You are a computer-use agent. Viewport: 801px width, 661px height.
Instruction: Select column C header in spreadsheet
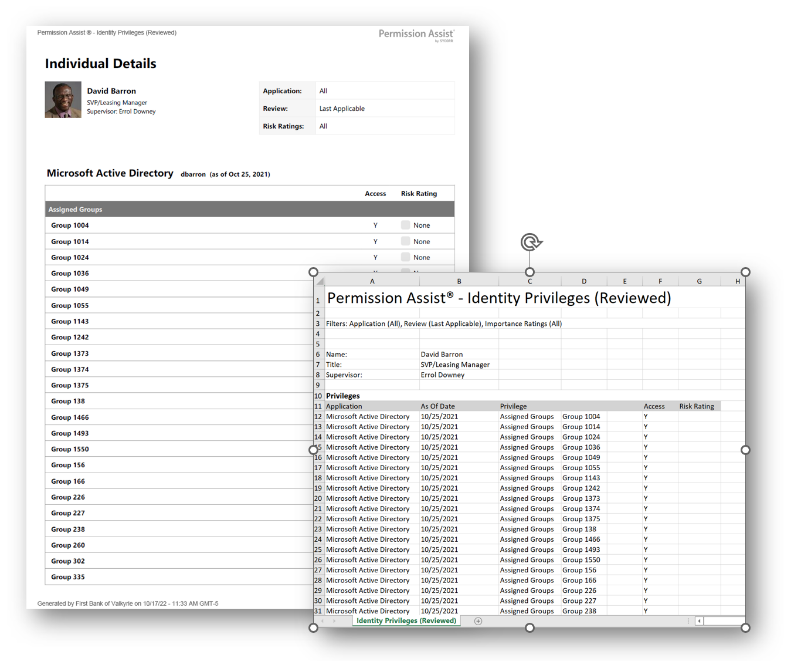tap(529, 282)
